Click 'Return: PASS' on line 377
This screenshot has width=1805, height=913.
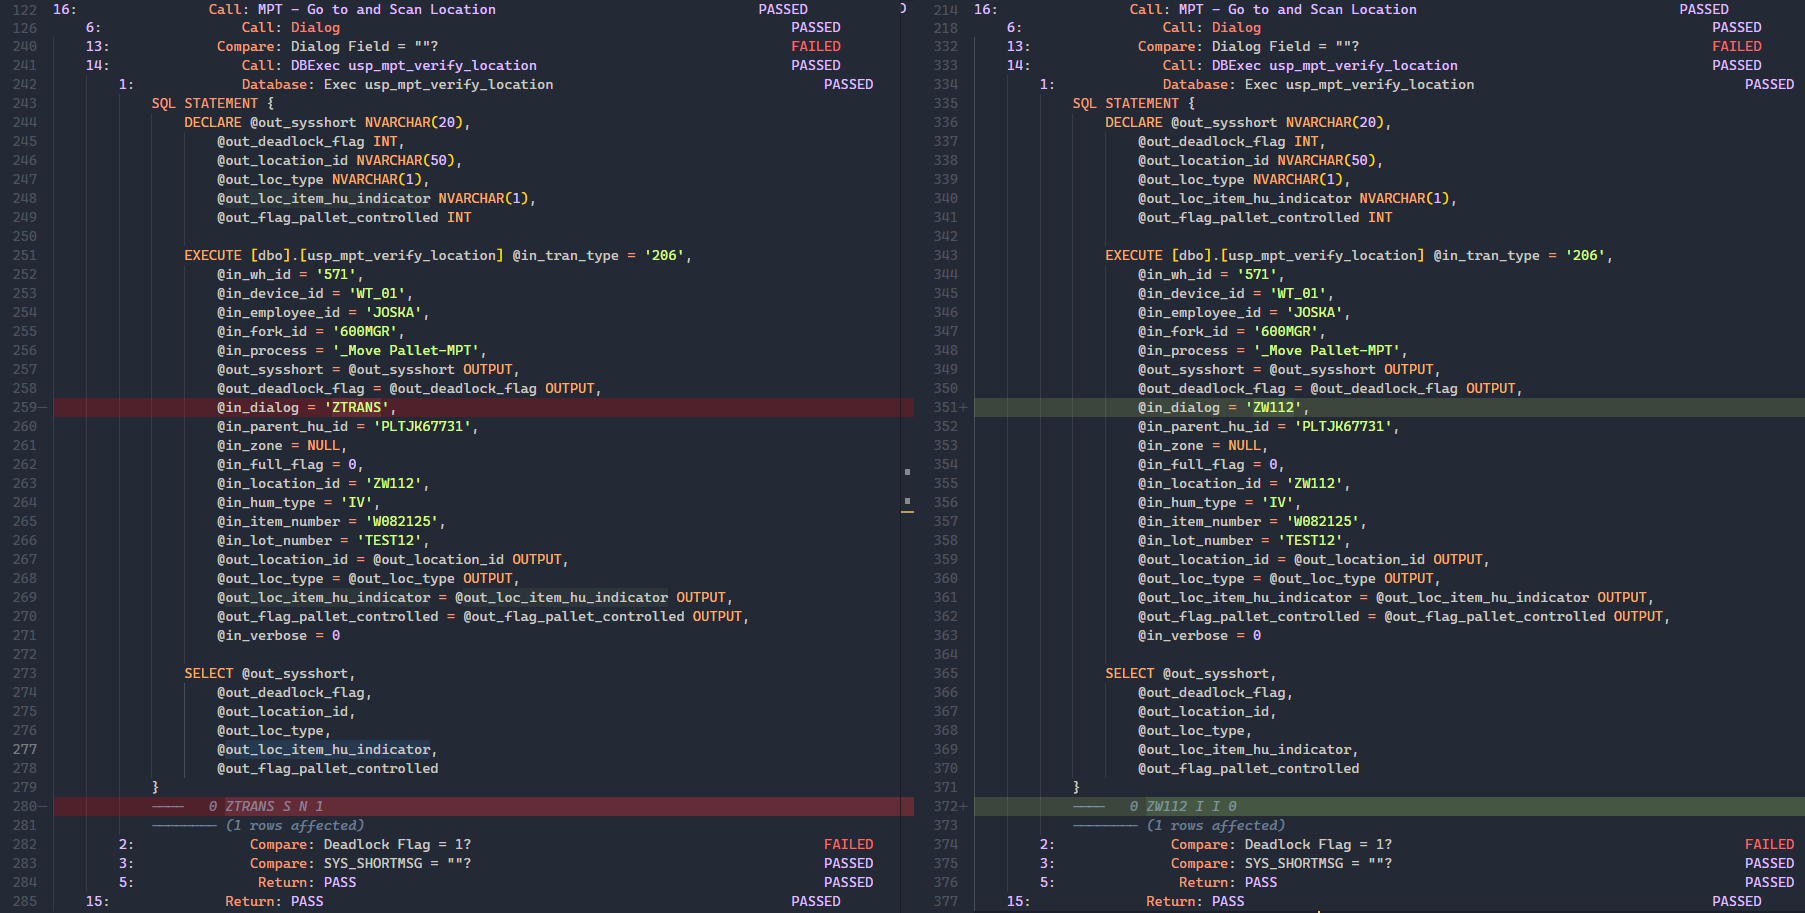1195,901
